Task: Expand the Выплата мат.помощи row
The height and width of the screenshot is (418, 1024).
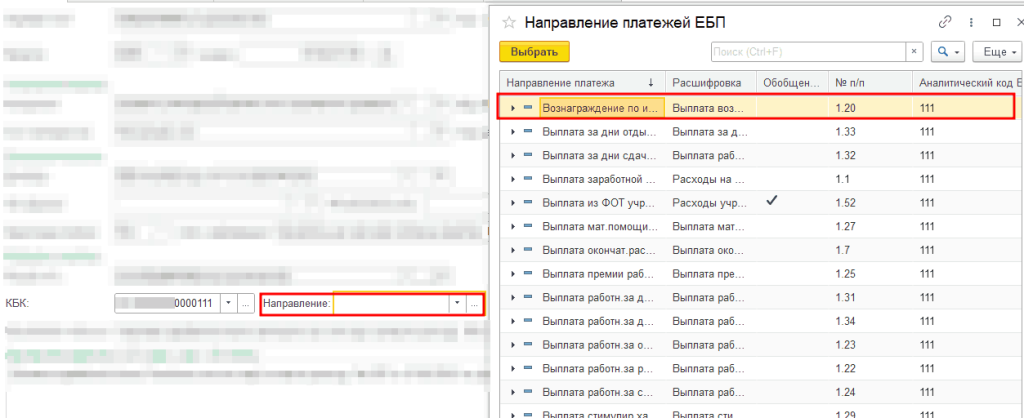Action: click(513, 226)
